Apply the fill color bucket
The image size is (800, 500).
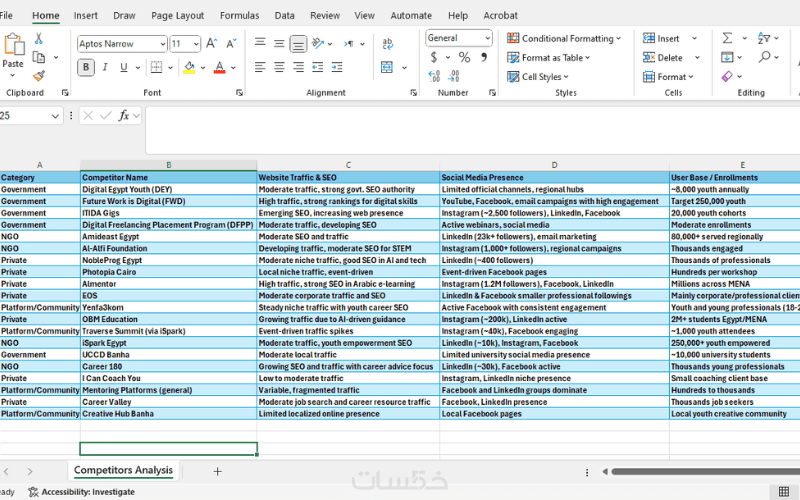[189, 67]
